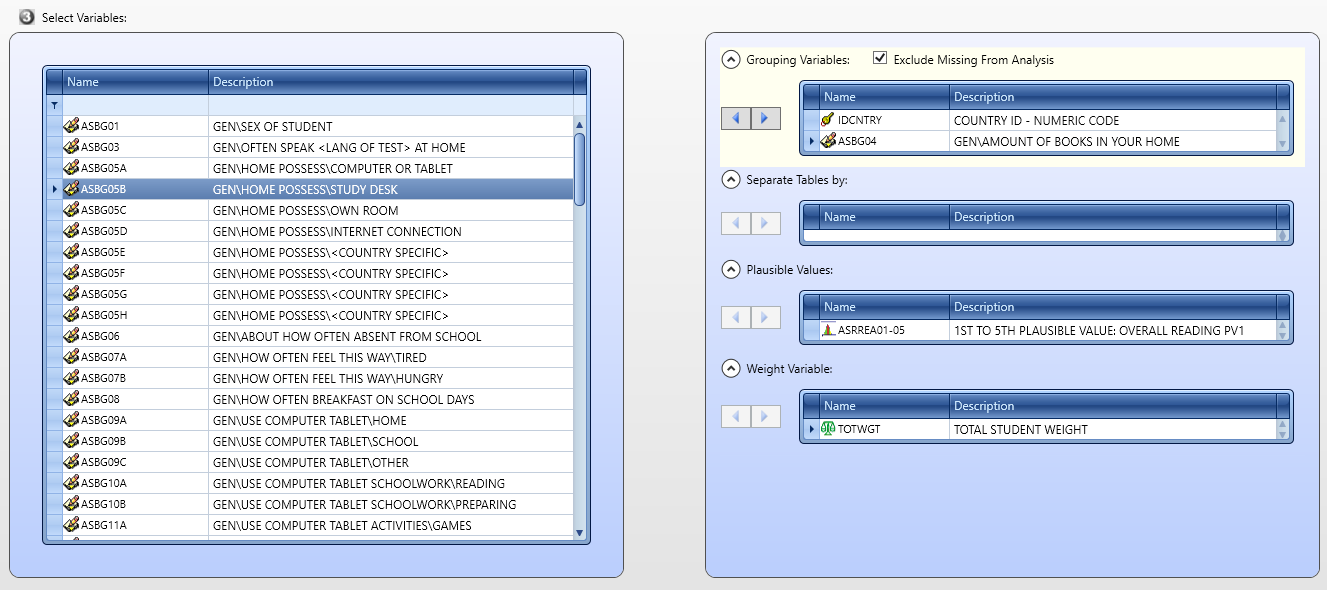1327x590 pixels.
Task: Click 'GEN\AMOUNT OF BOOKS IN YOUR HOME'
Action: [1067, 142]
